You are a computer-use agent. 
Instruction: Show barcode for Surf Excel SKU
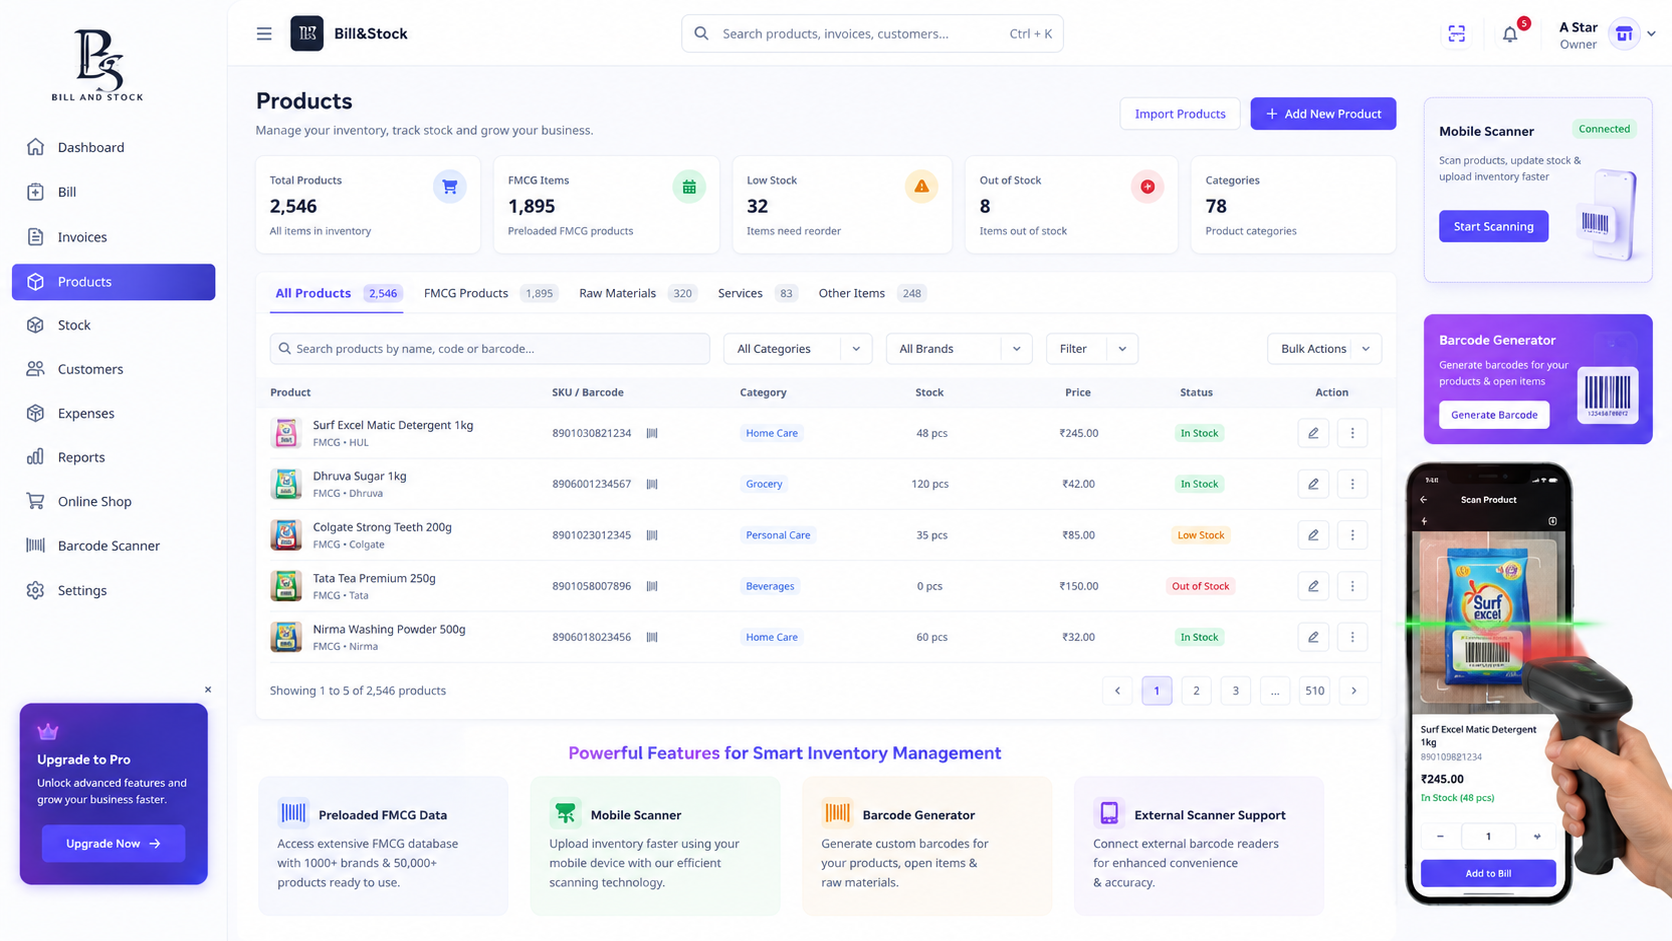[652, 433]
